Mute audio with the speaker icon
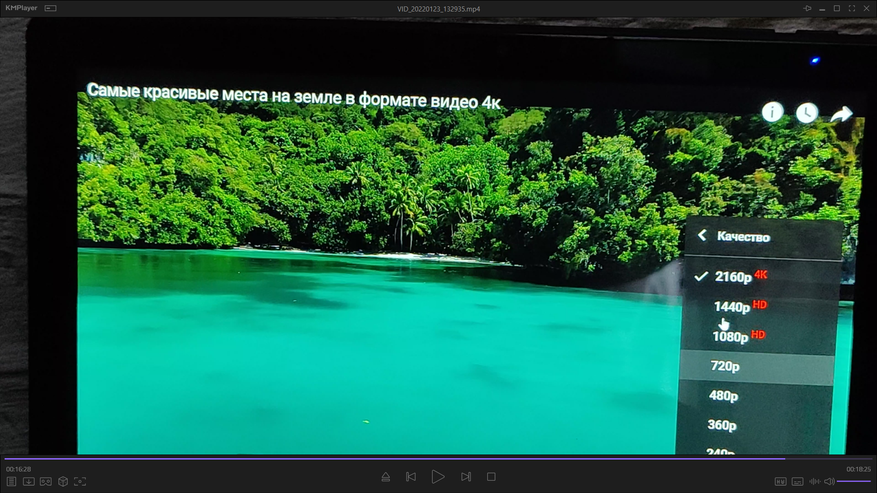 click(829, 482)
